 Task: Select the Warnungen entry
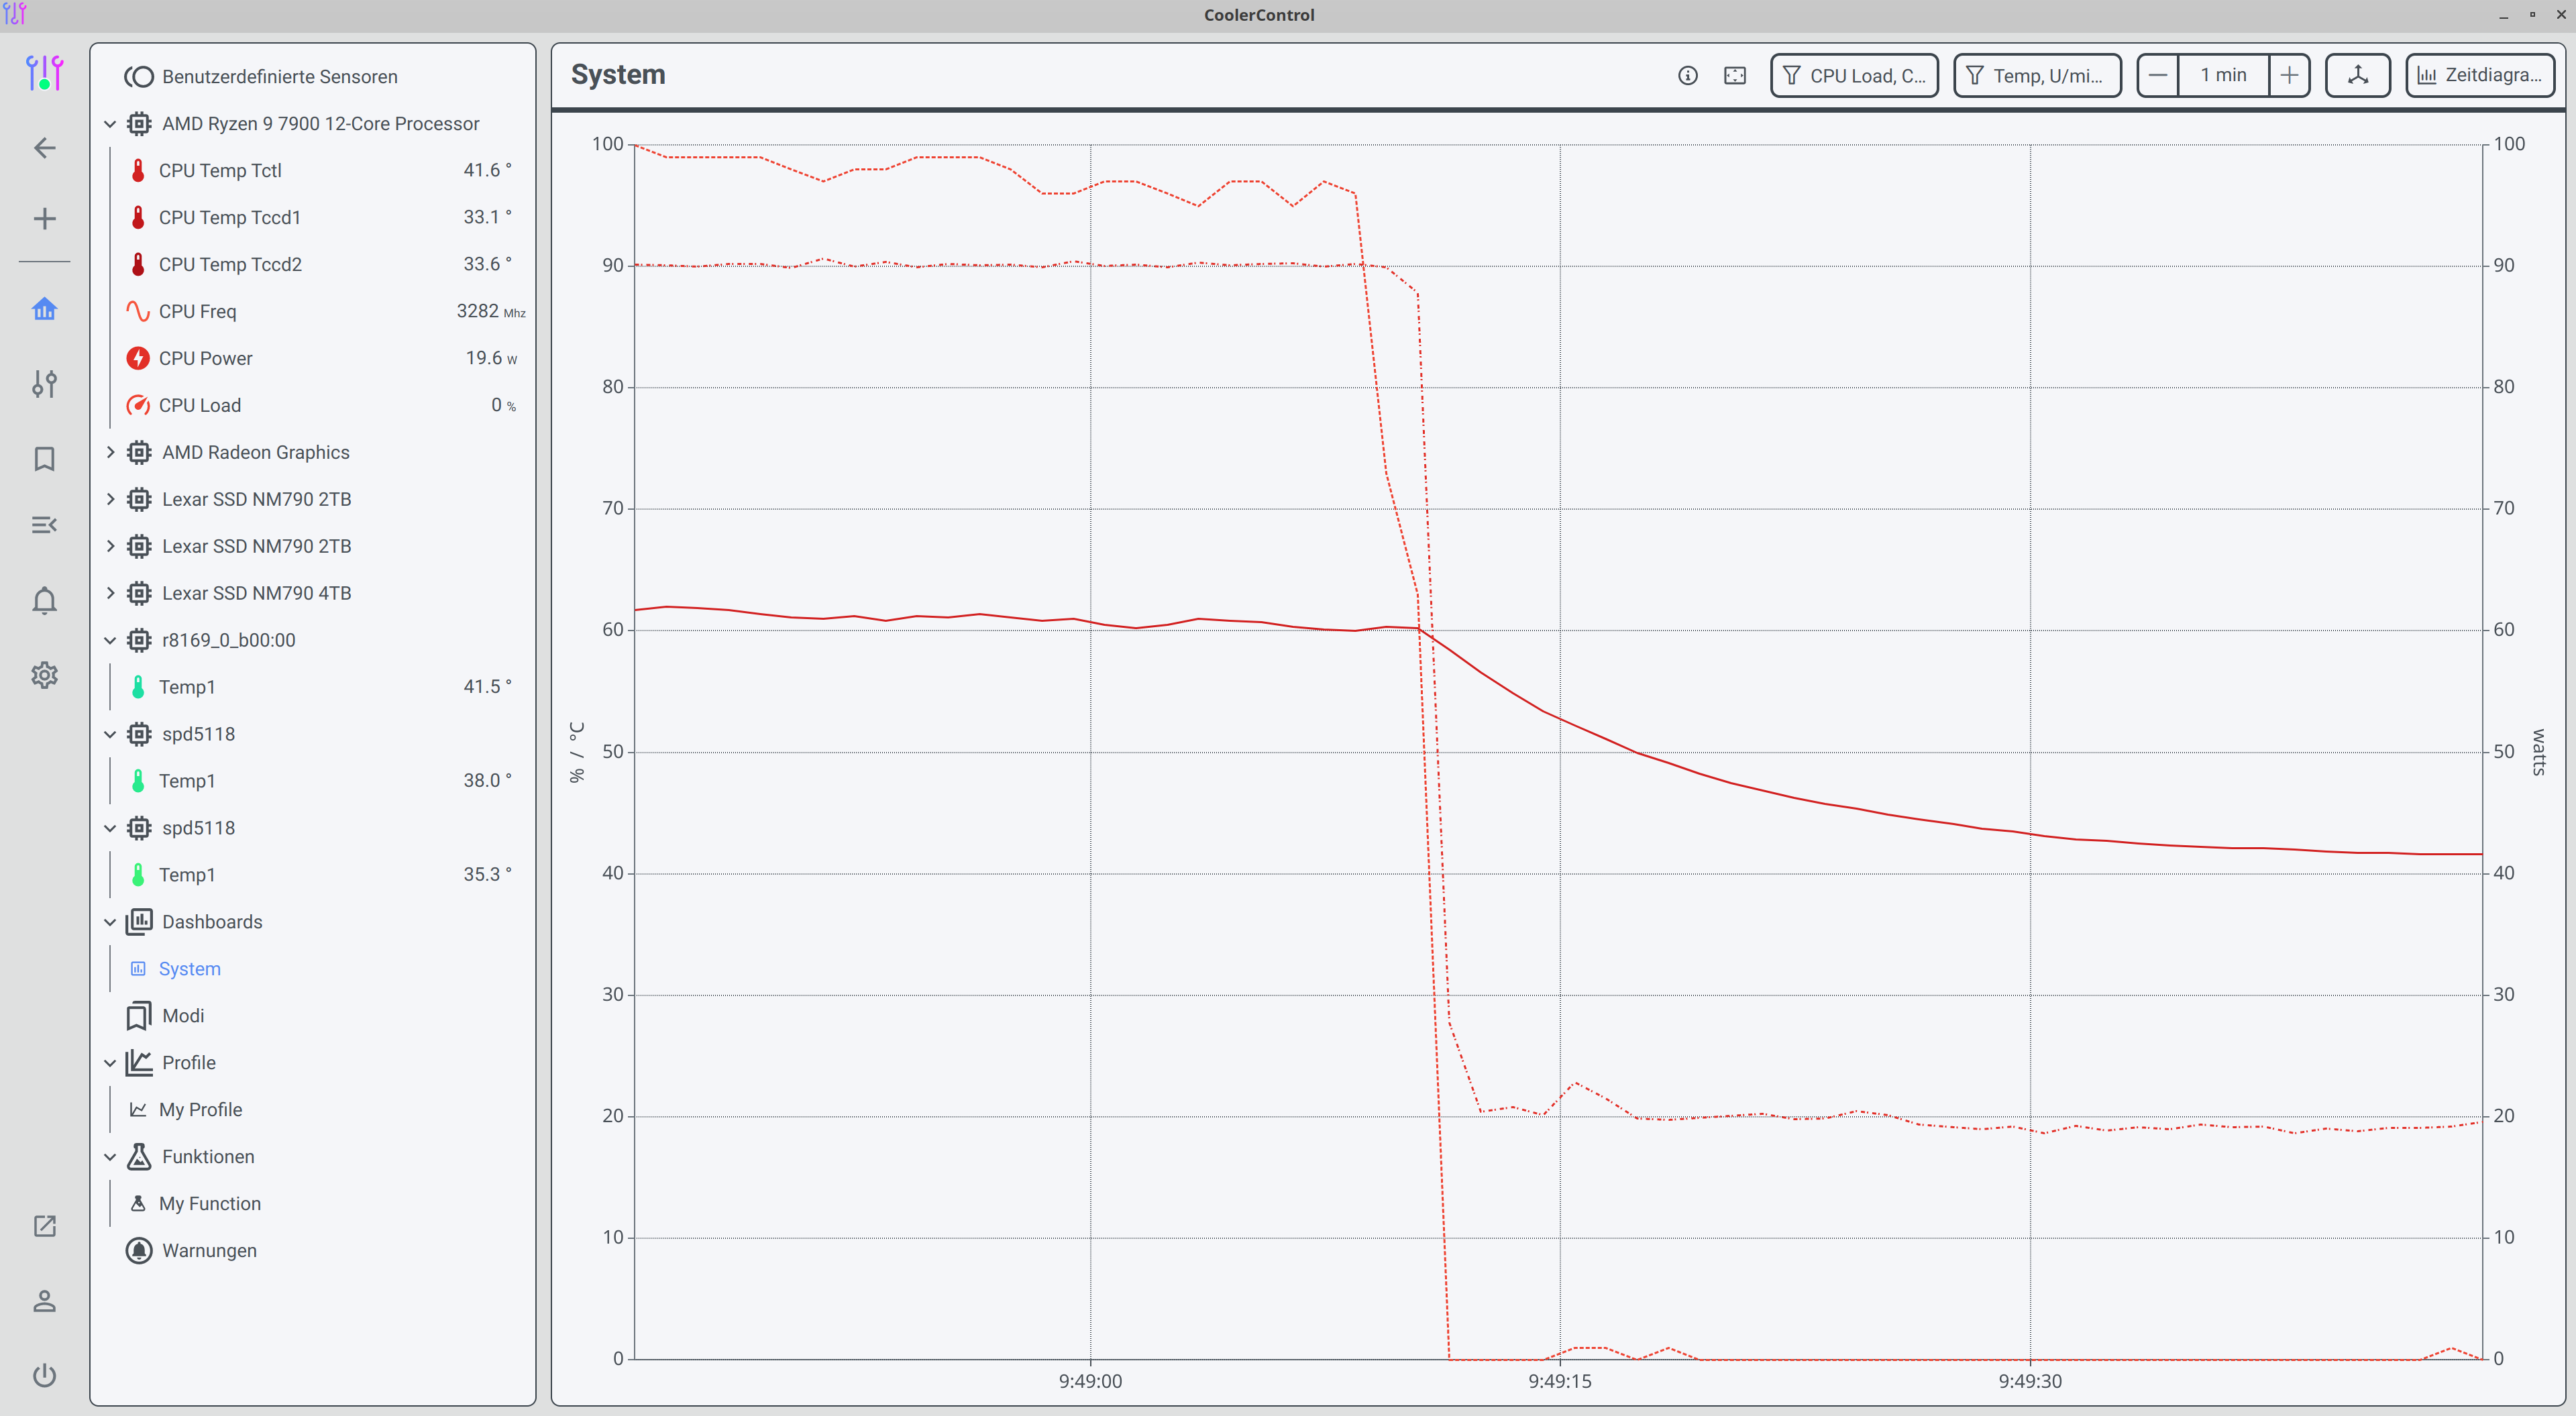[x=209, y=1250]
